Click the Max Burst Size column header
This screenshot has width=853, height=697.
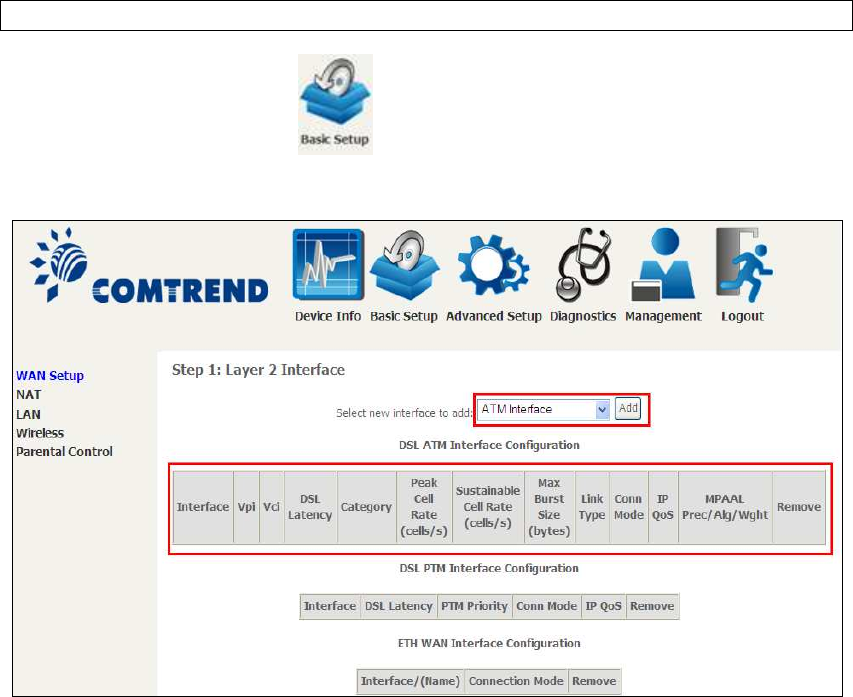(x=549, y=507)
